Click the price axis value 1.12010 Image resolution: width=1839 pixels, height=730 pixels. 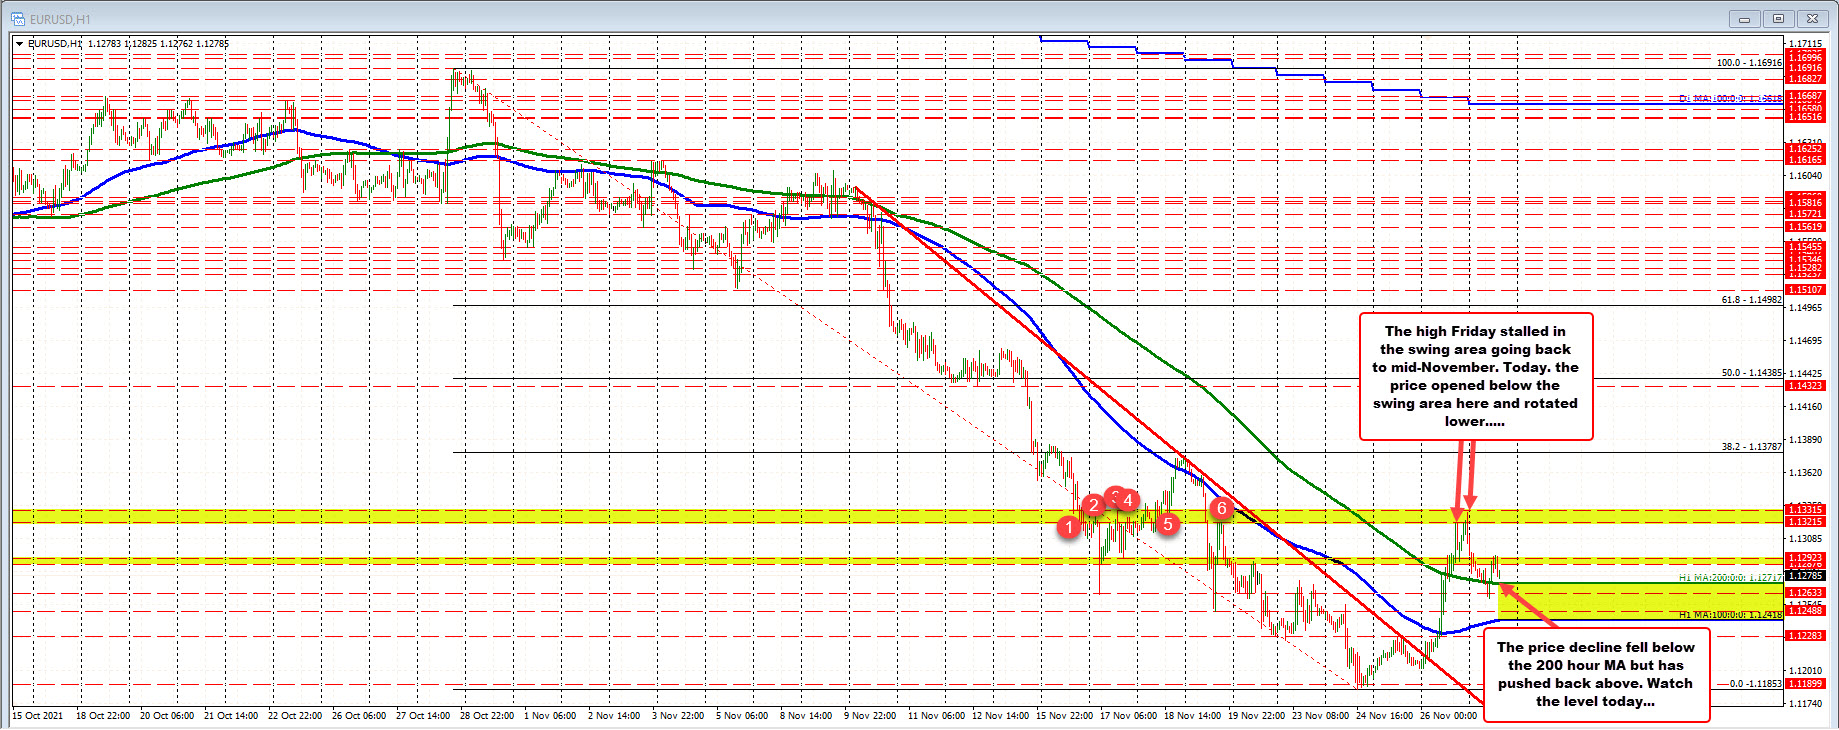(x=1805, y=671)
